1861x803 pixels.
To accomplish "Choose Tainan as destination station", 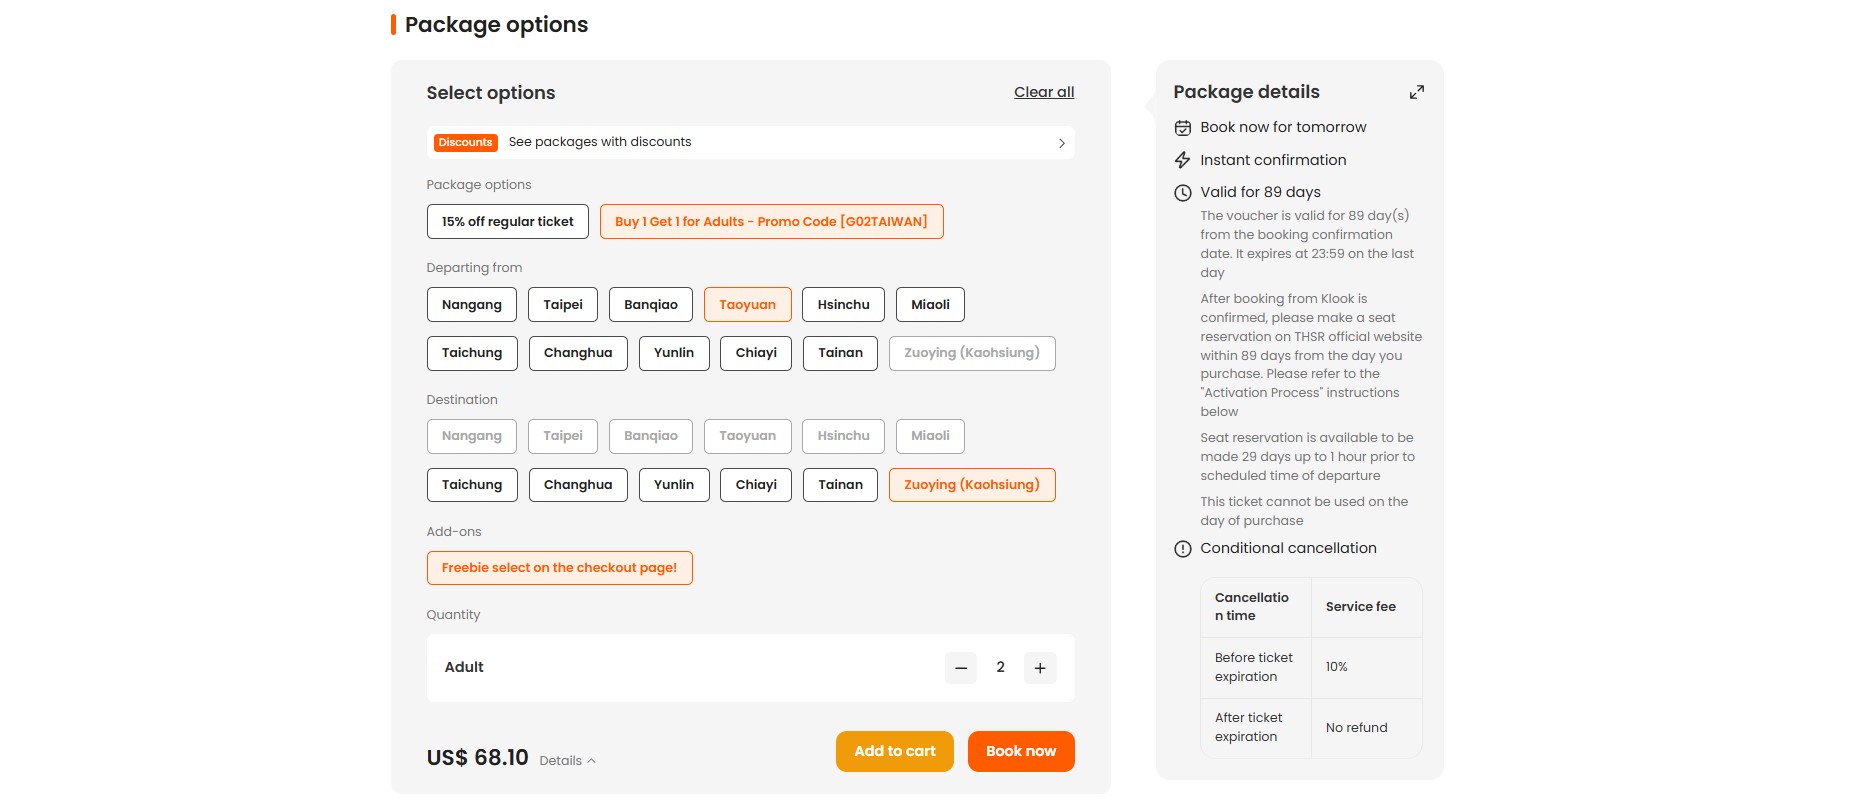I will tap(839, 485).
